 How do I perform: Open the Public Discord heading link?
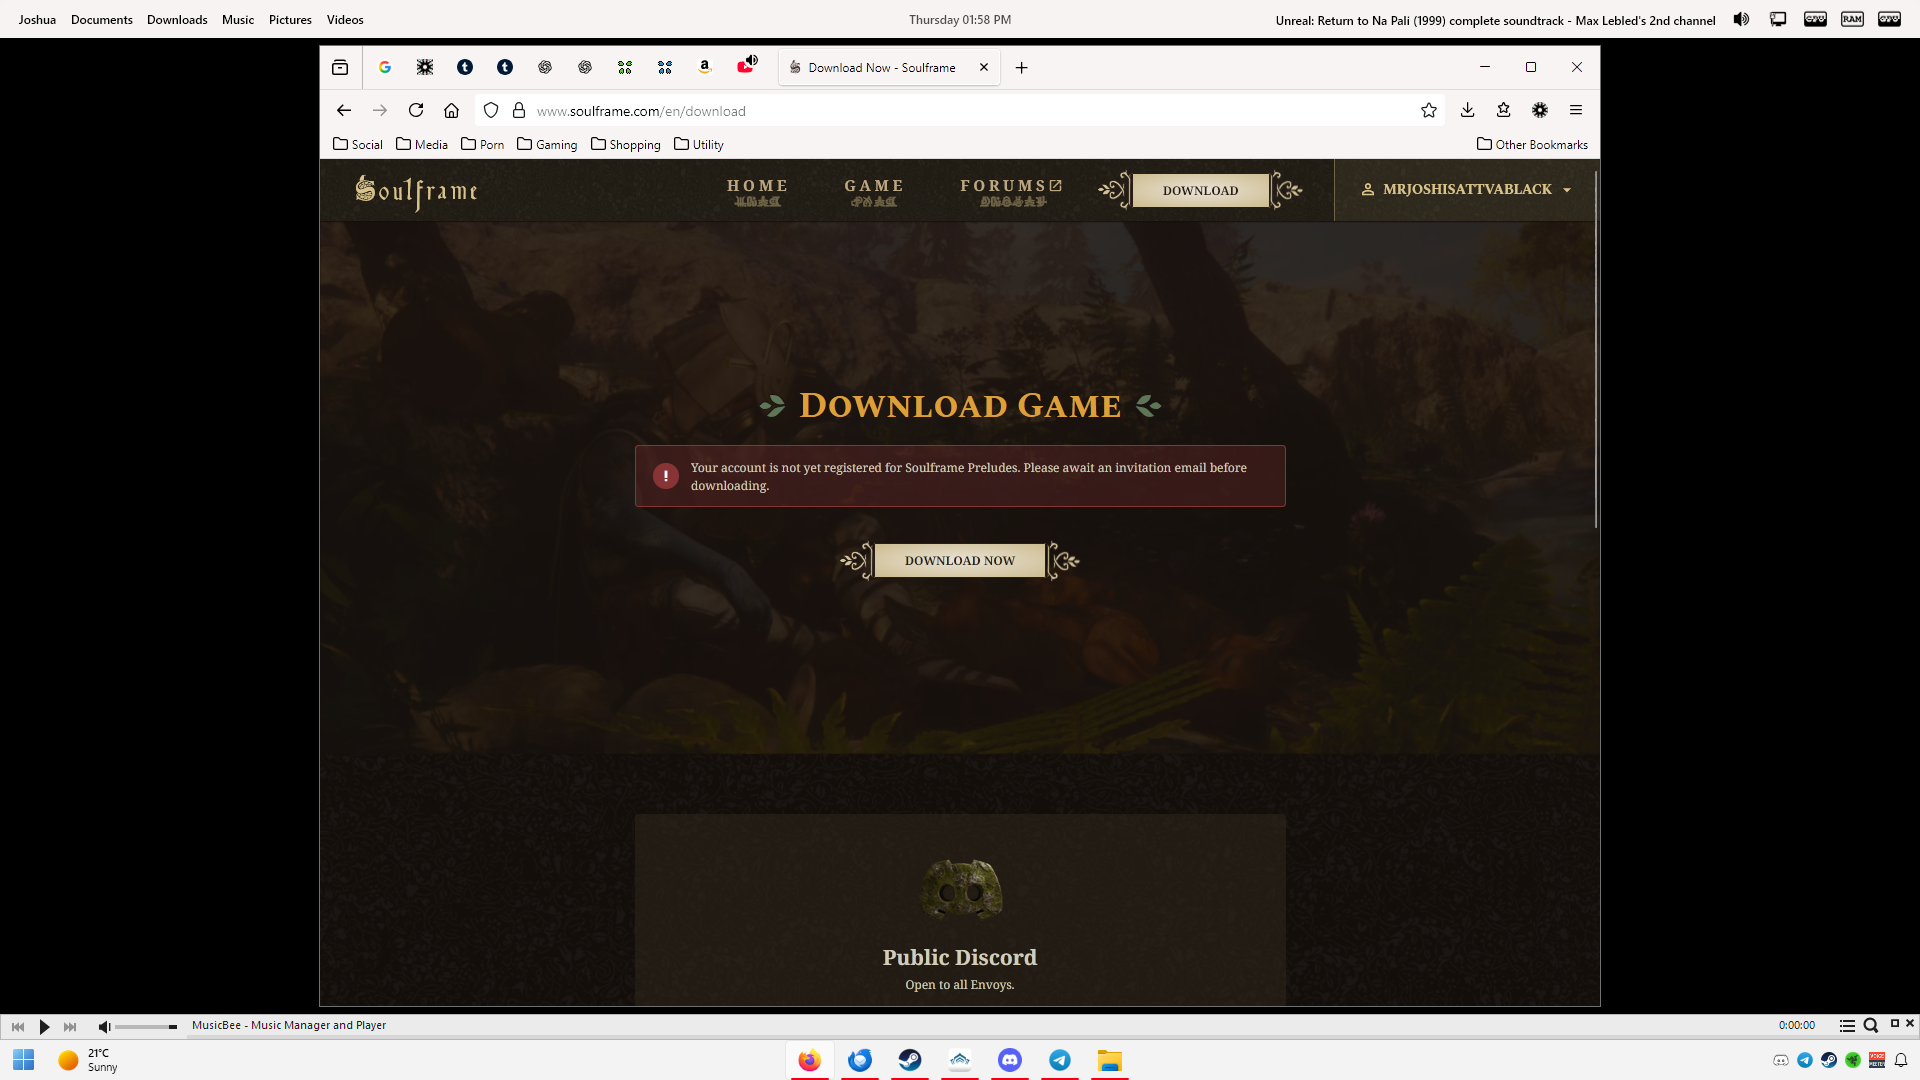960,957
